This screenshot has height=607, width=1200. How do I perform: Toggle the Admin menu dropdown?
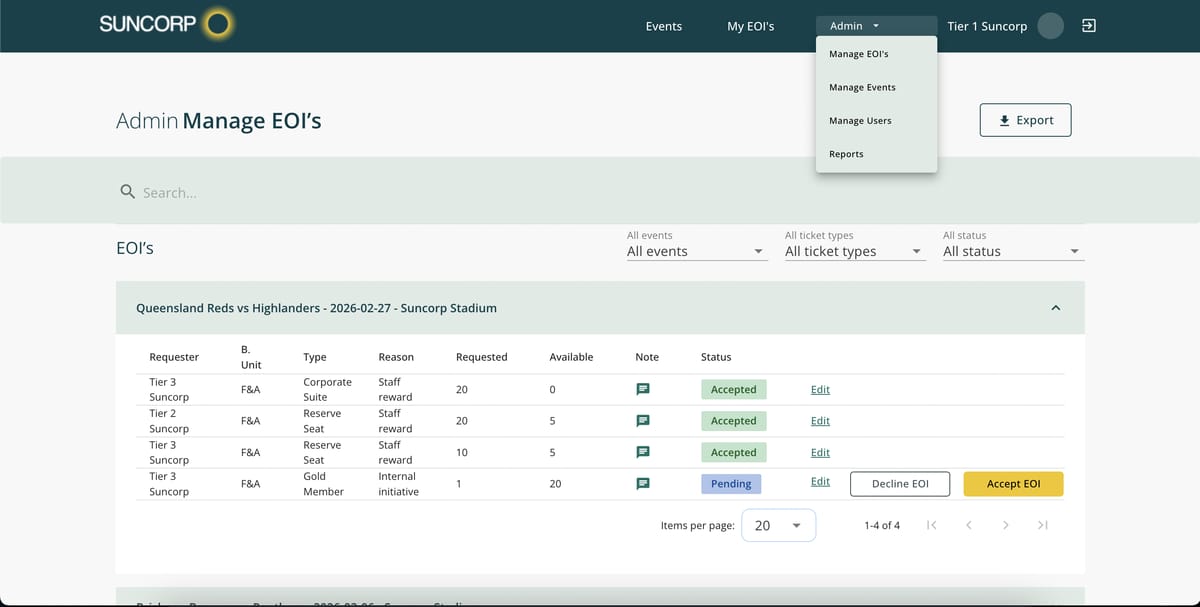click(876, 26)
